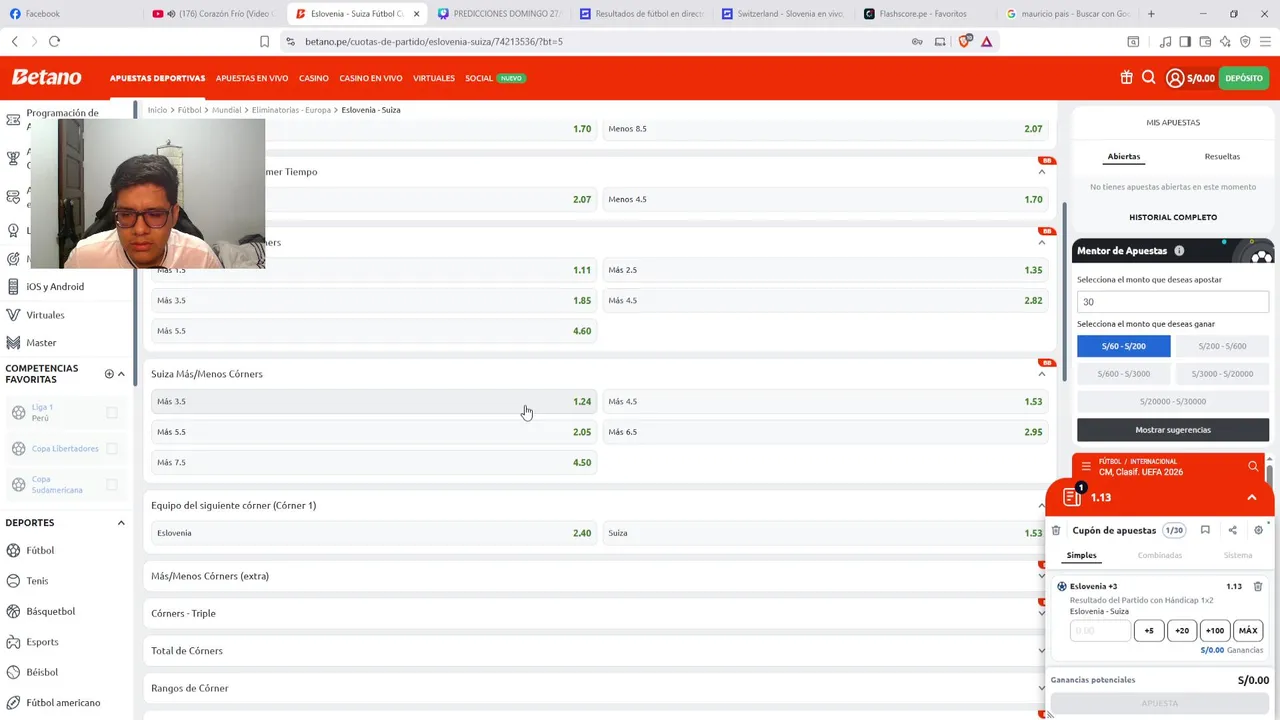Set stake with MÁX button
This screenshot has width=1280, height=720.
pos(1248,631)
